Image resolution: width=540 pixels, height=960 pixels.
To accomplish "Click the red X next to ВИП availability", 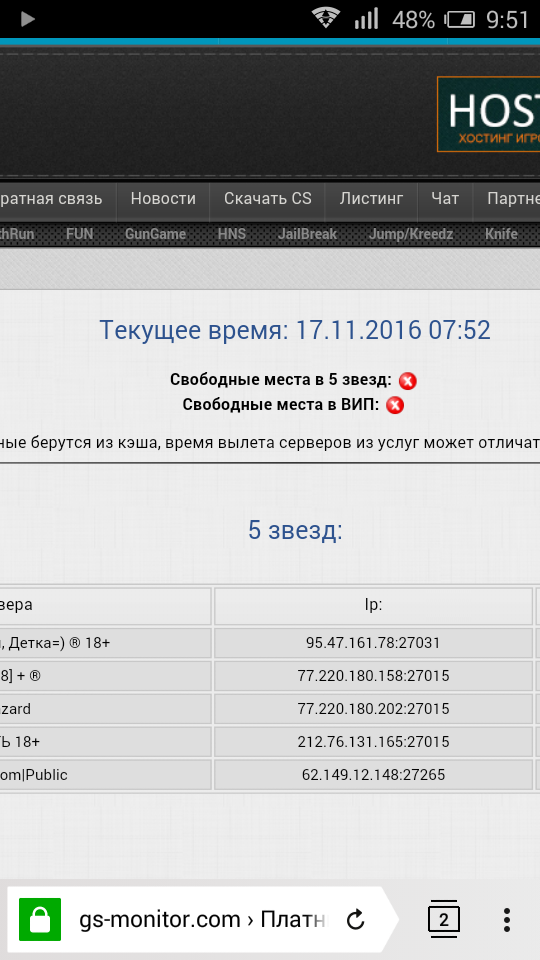I will coord(395,405).
